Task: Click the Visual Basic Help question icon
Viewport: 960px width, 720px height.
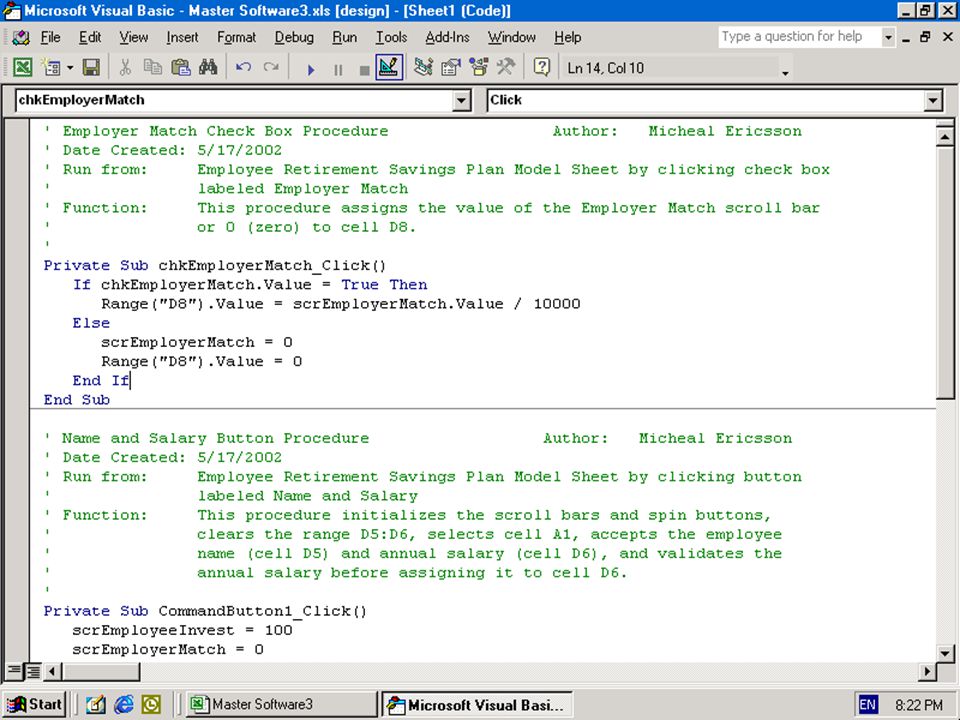Action: pyautogui.click(x=541, y=67)
